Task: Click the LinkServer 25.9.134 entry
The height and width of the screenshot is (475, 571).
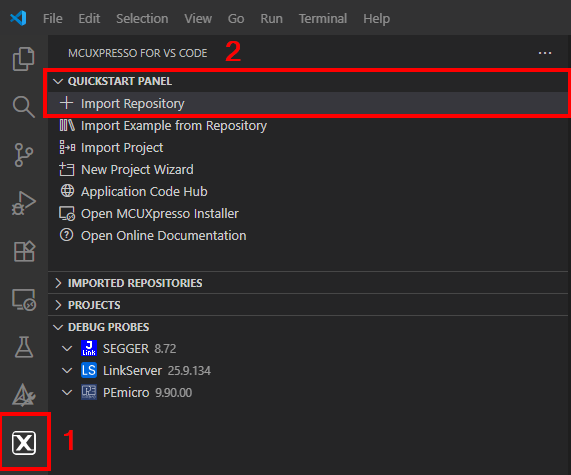Action: point(307,370)
